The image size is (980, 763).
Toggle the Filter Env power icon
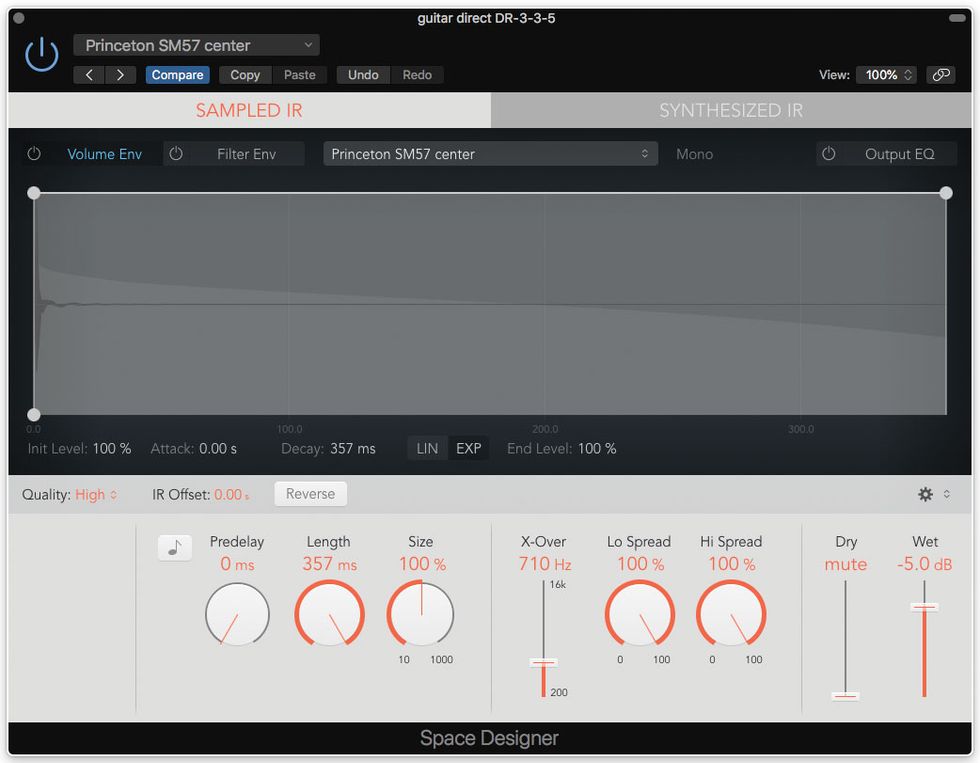(177, 154)
